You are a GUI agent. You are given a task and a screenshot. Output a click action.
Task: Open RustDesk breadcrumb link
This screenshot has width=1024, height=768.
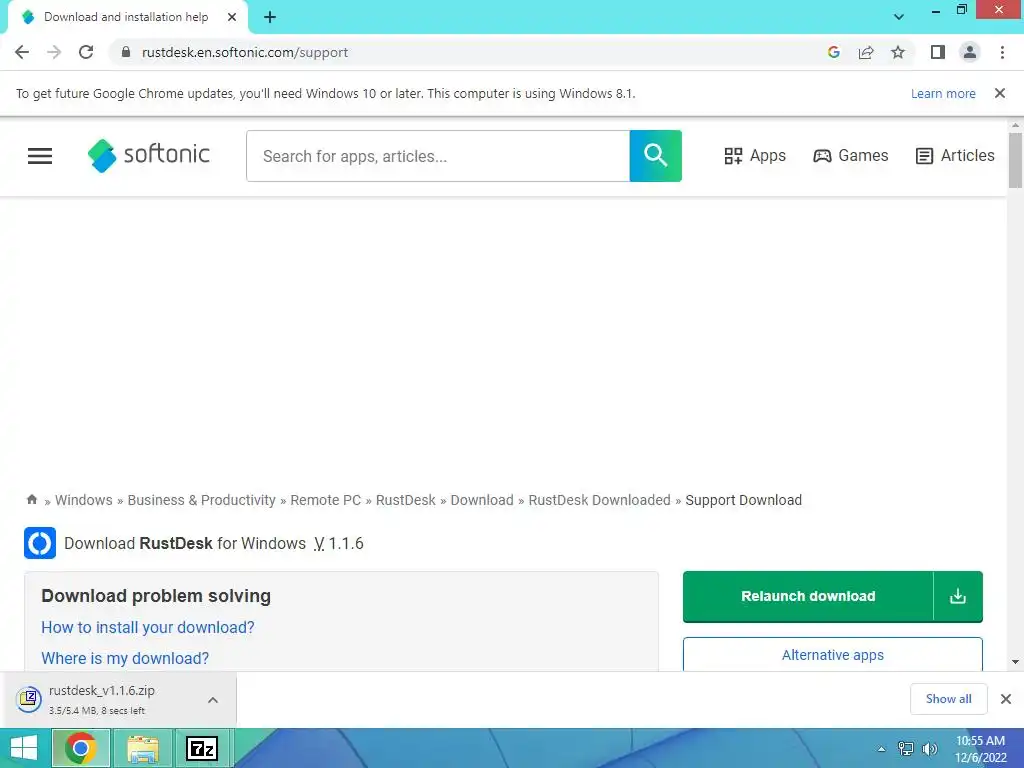406,500
